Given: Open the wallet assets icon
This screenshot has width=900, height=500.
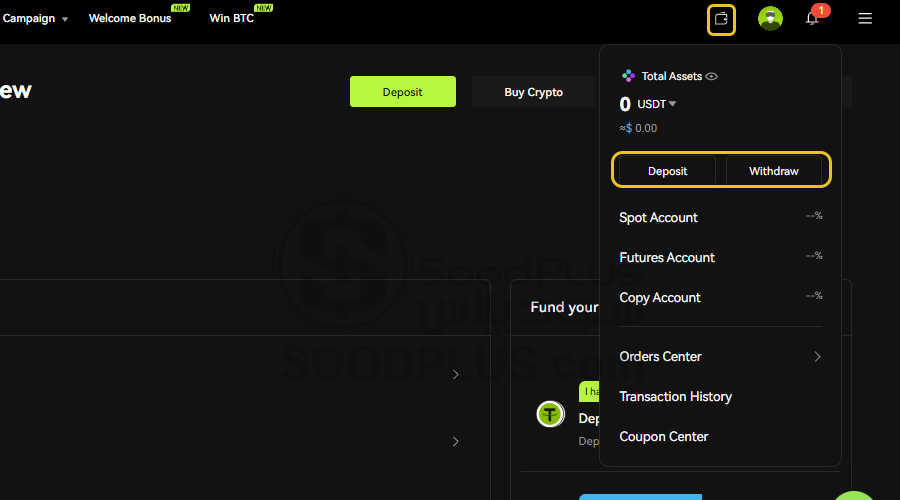Looking at the screenshot, I should [x=721, y=19].
